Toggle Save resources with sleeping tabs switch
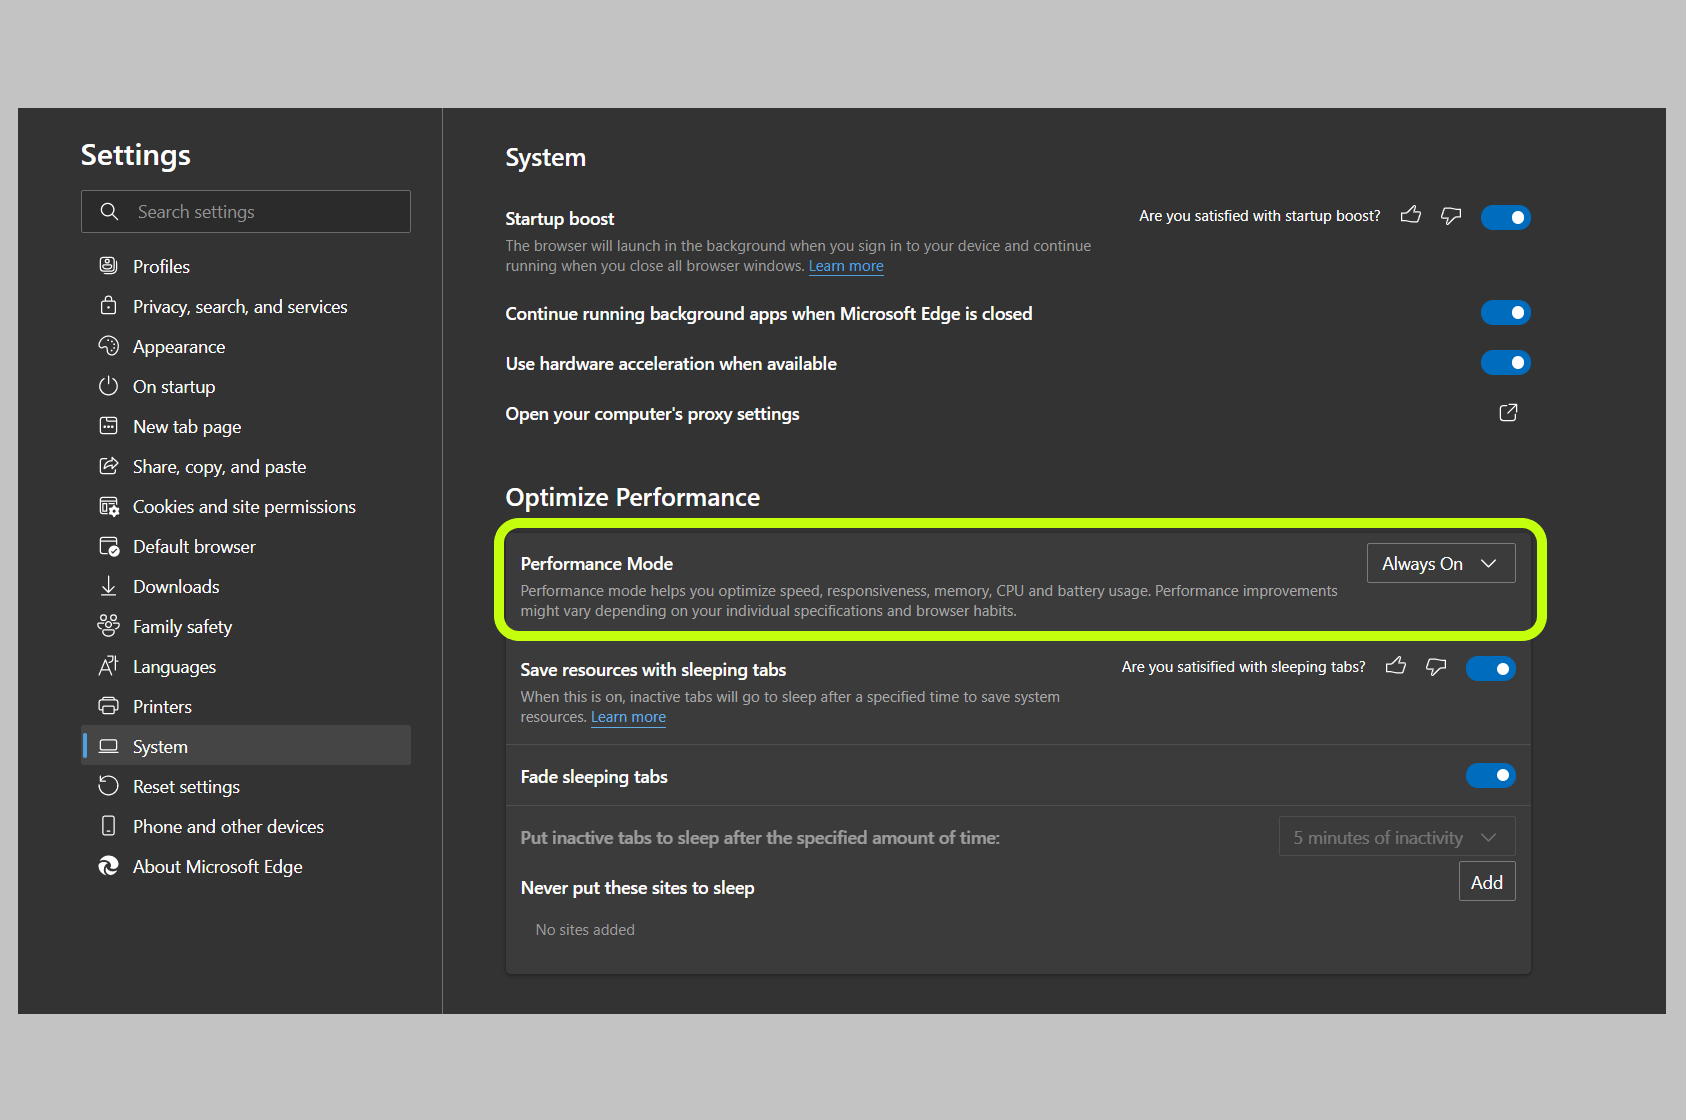The width and height of the screenshot is (1686, 1120). 1491,668
